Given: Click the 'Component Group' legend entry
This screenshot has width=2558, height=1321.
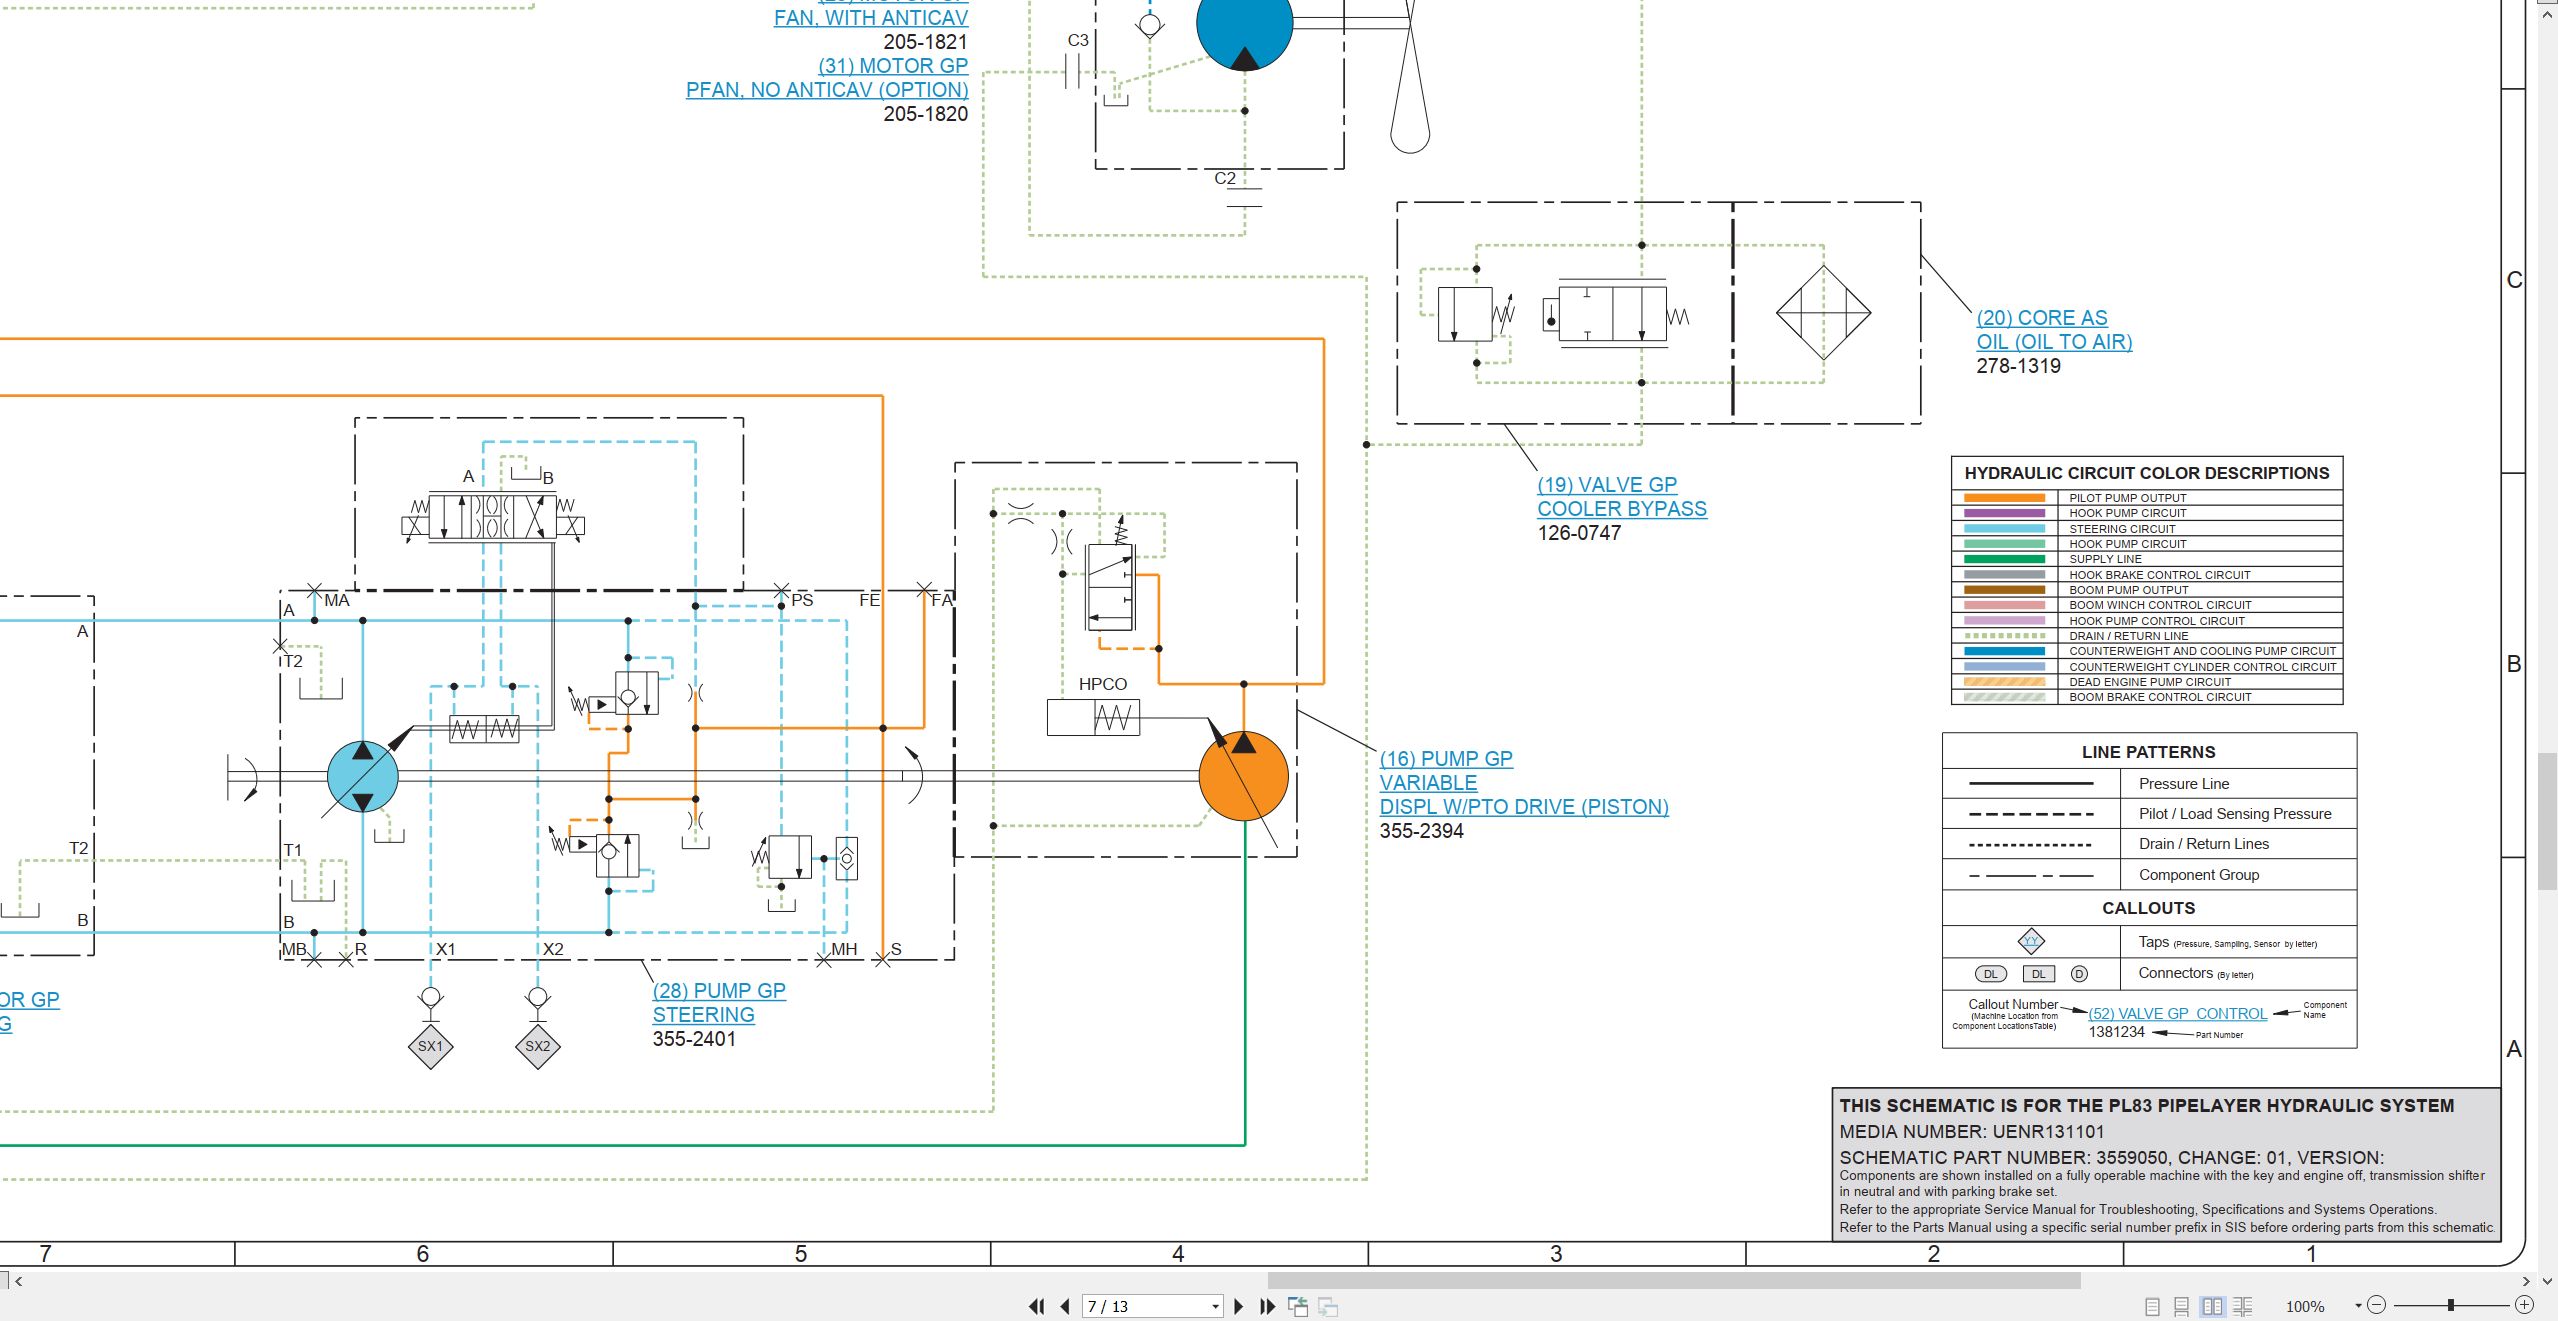Looking at the screenshot, I should [2199, 875].
